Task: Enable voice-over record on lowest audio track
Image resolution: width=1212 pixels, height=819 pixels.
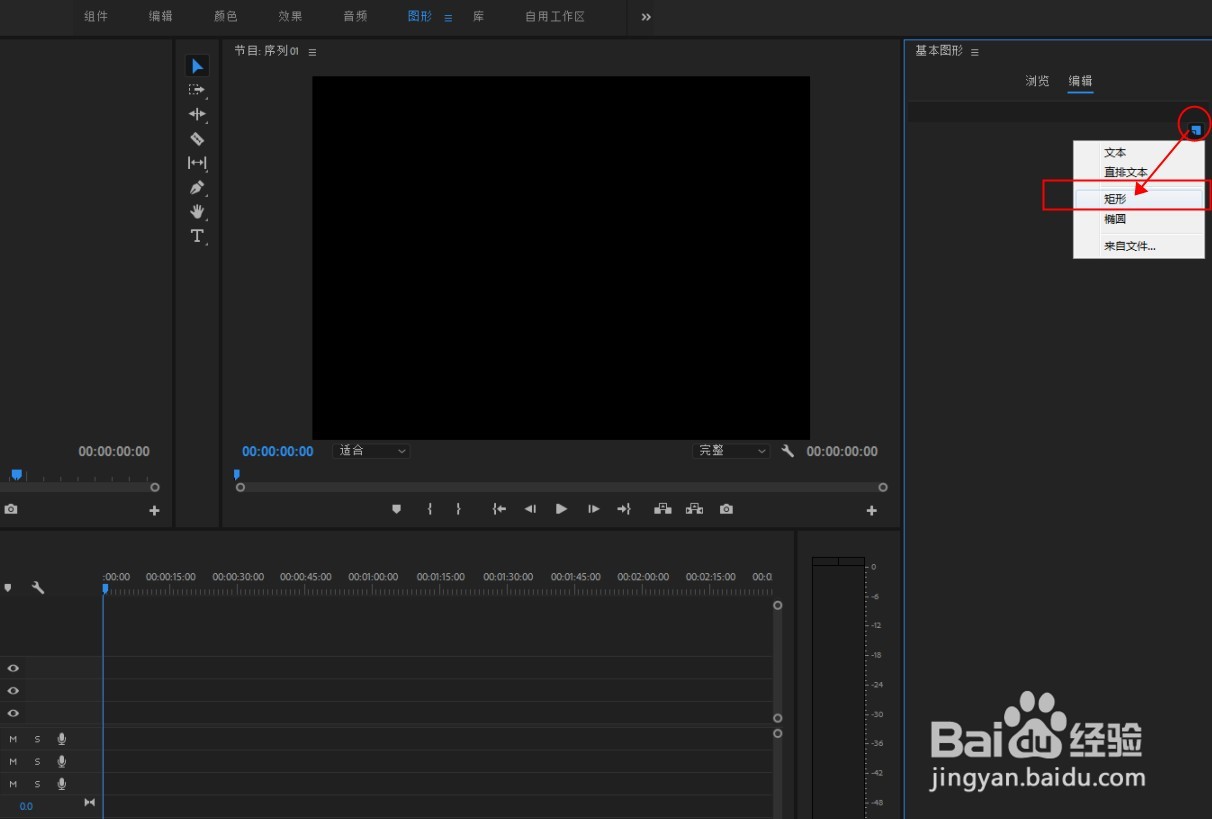Action: [x=62, y=784]
